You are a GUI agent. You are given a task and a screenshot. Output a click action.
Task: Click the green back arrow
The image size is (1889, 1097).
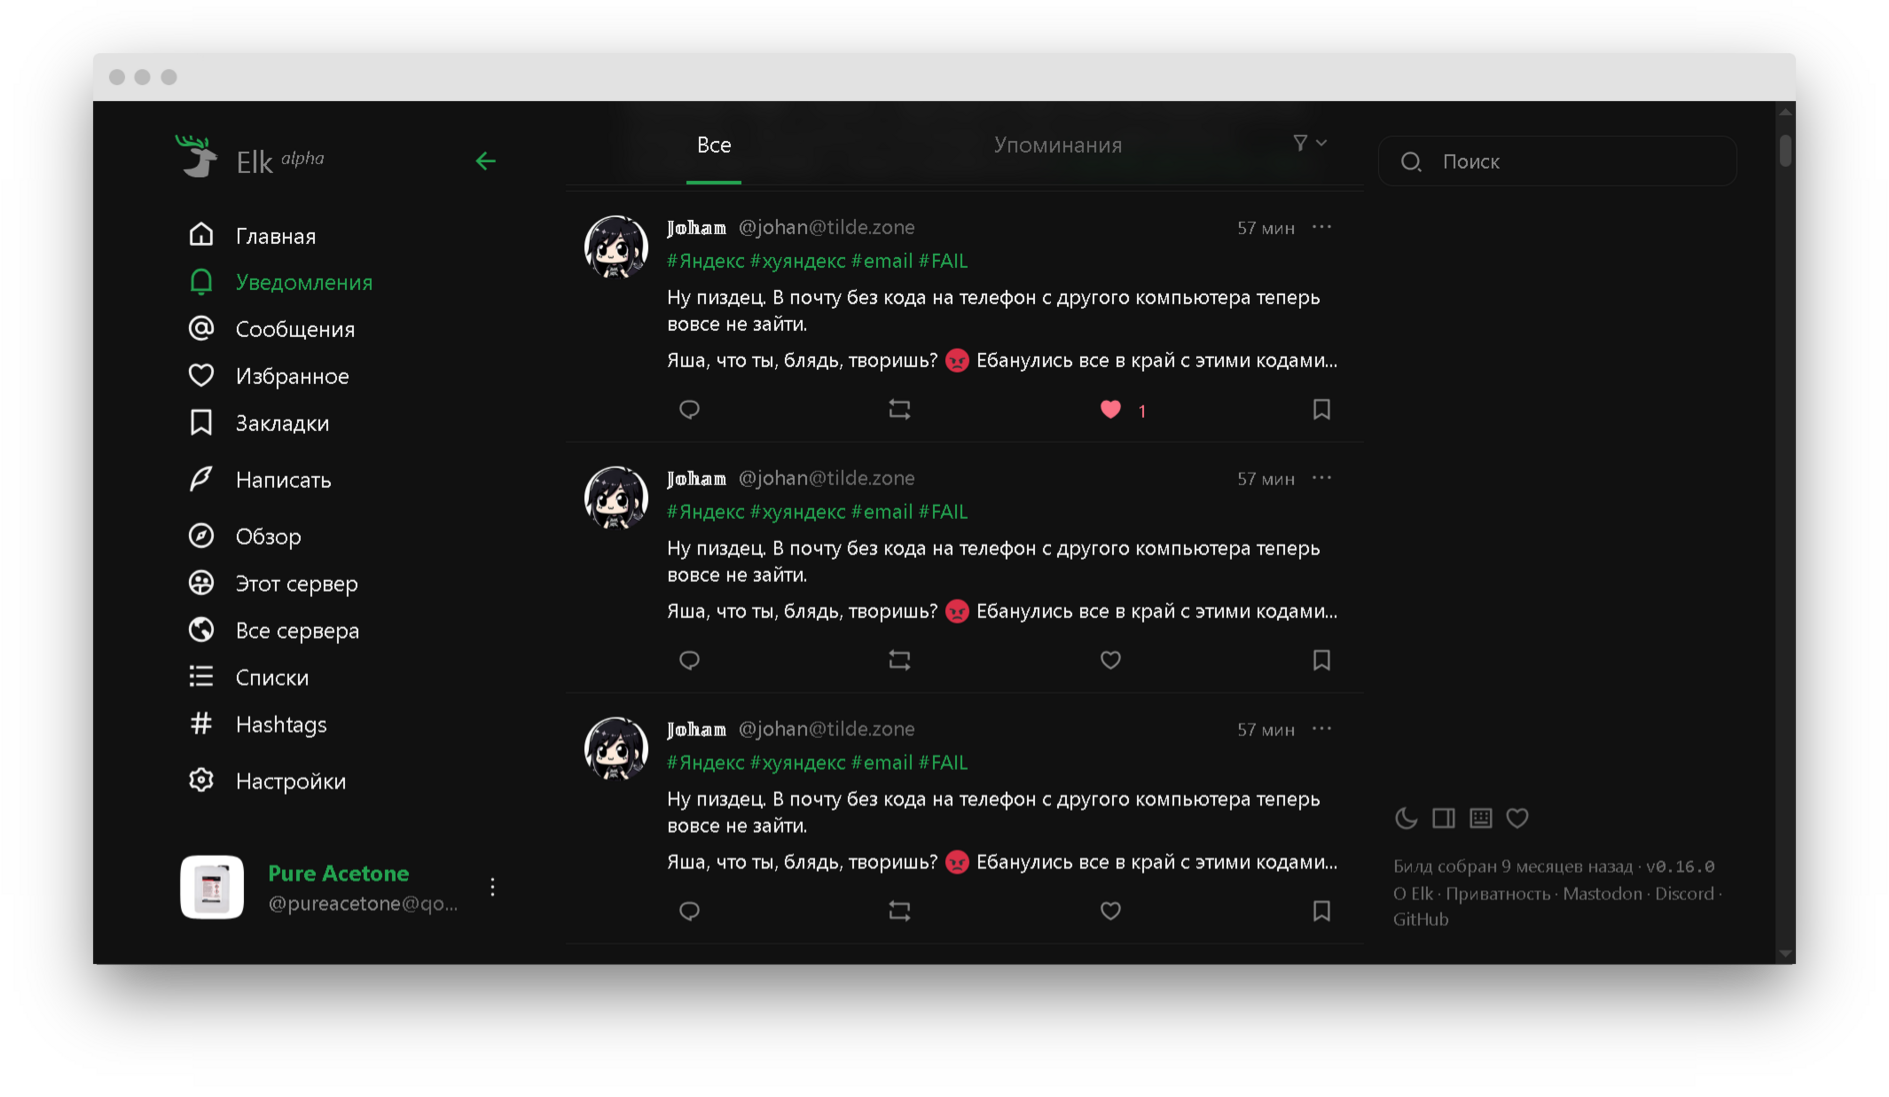coord(486,161)
